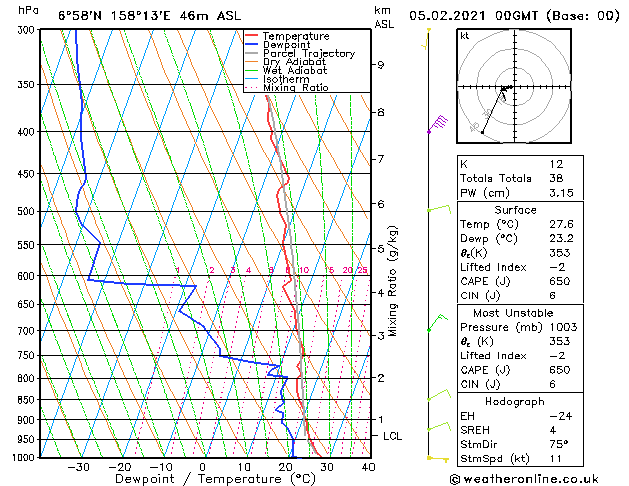Screen dimensions: 629x486
Task: Click the yellow wind barb at 1000 hPa
Action: click(438, 459)
